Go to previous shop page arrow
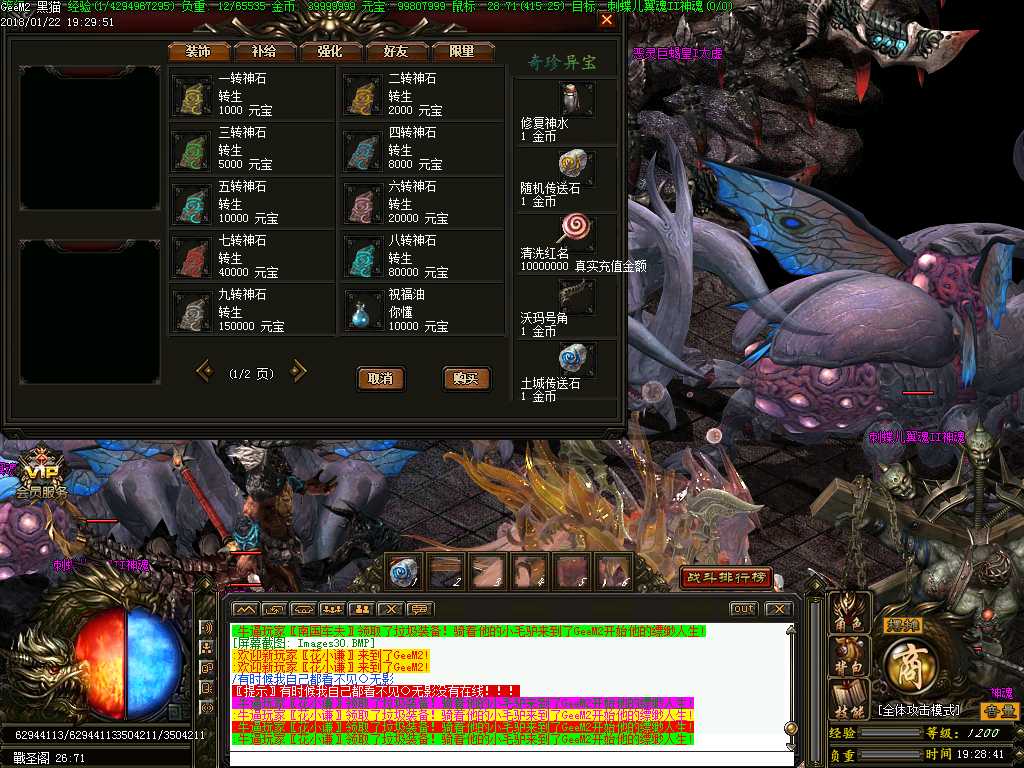The image size is (1024, 768). coord(205,372)
